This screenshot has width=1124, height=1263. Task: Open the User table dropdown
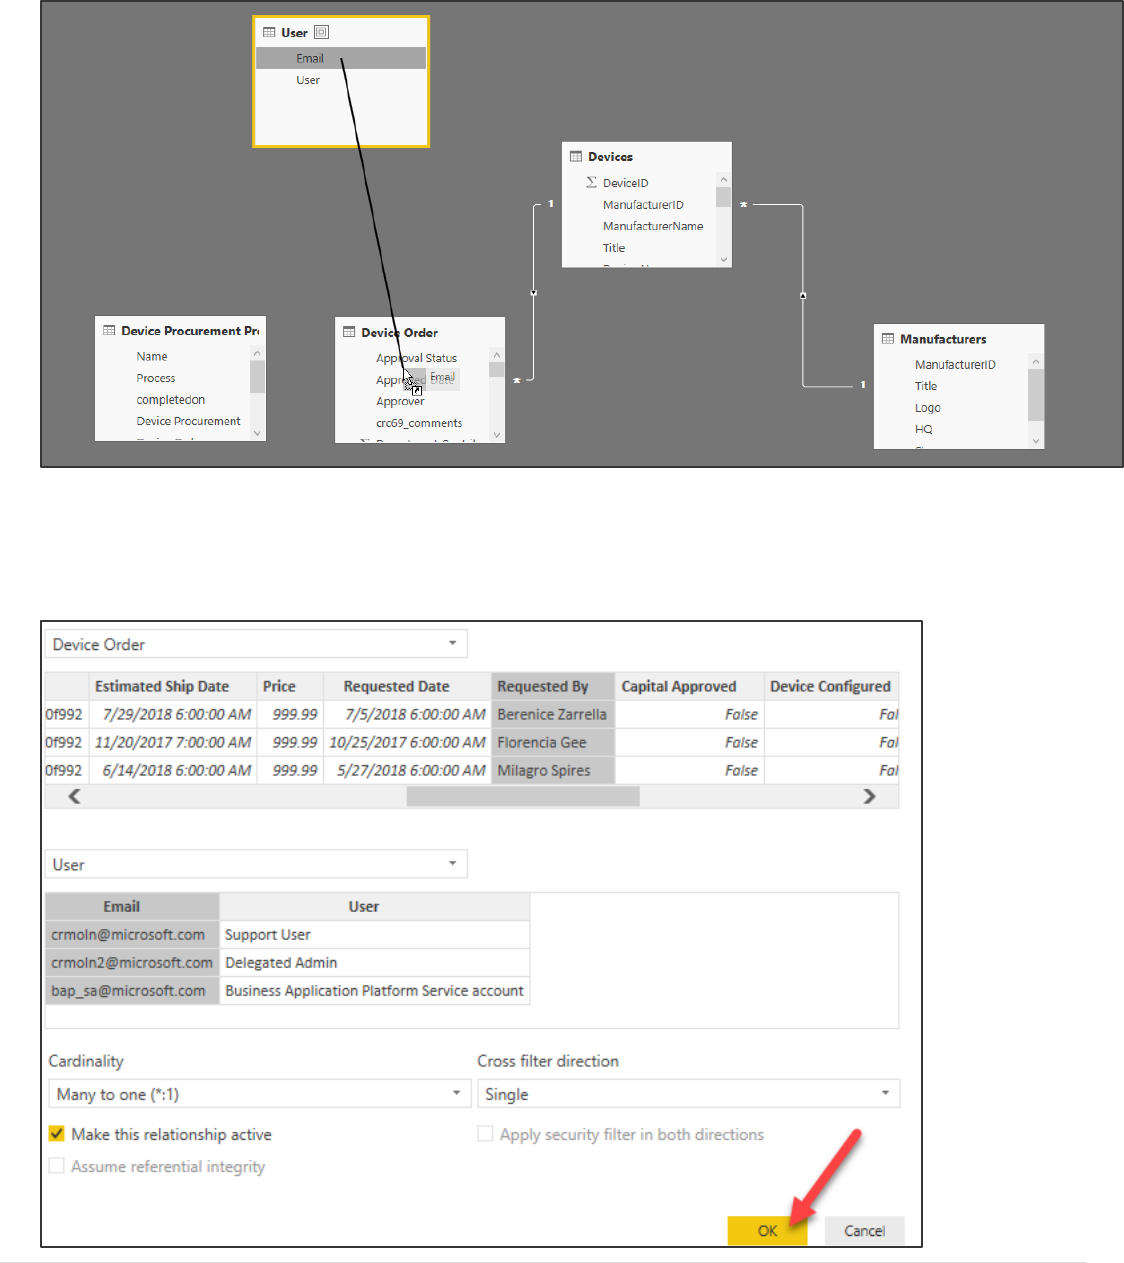(x=256, y=864)
